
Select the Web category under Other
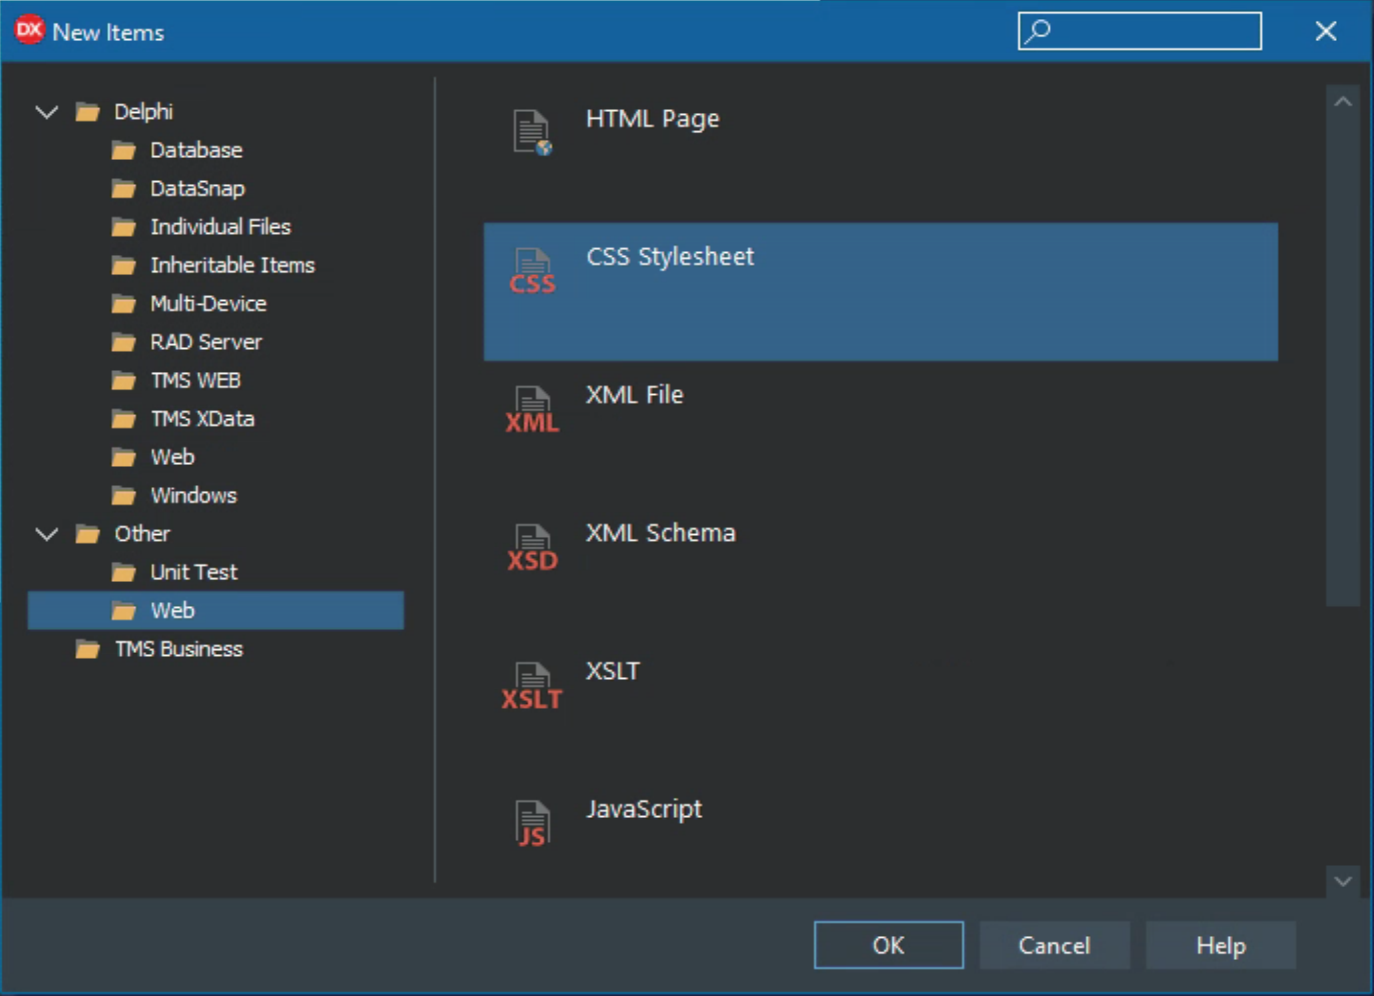pyautogui.click(x=216, y=610)
